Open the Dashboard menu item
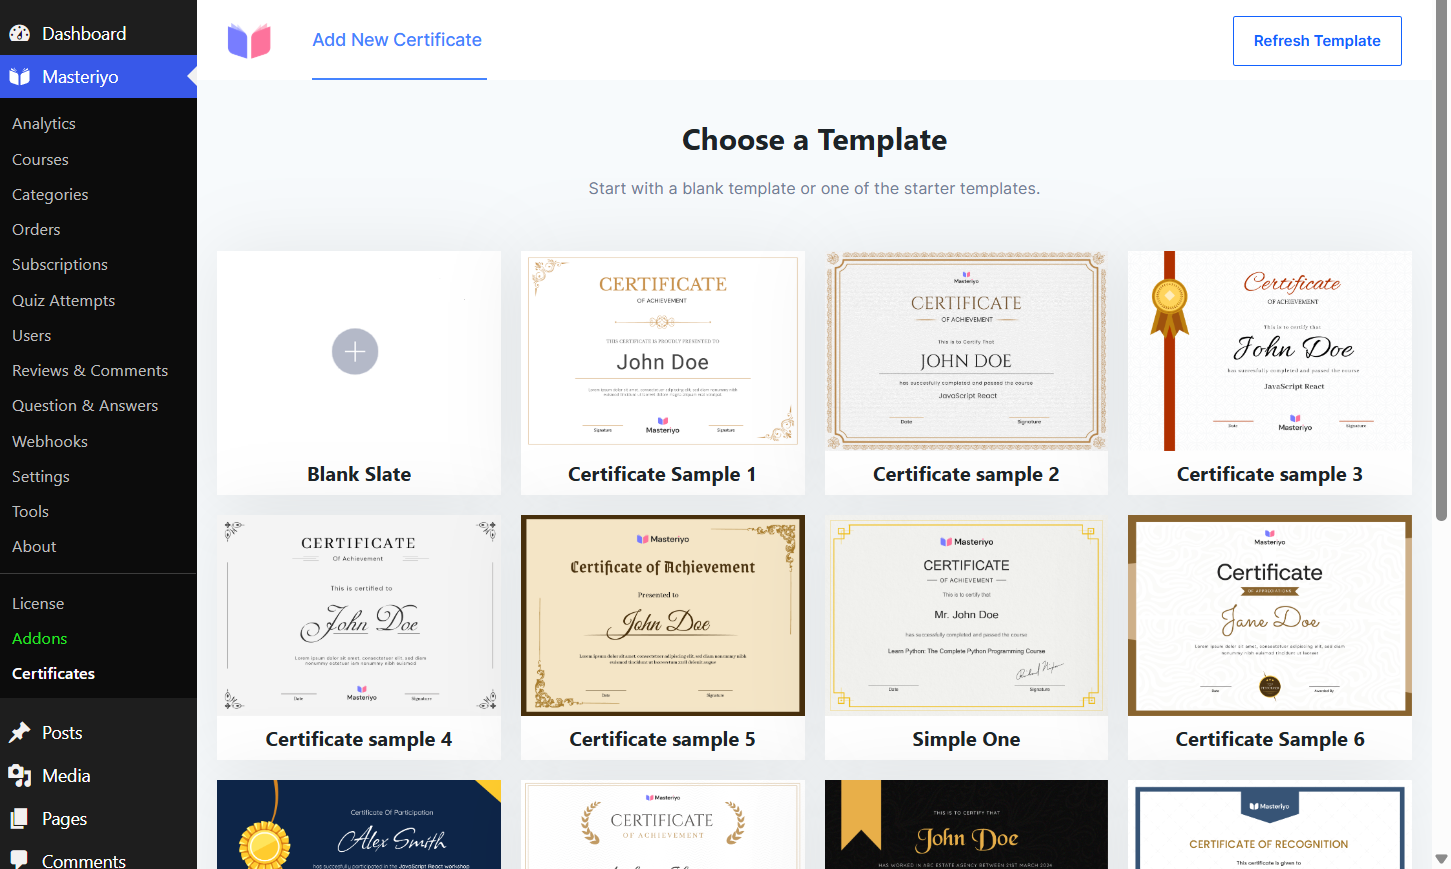1451x869 pixels. point(84,33)
